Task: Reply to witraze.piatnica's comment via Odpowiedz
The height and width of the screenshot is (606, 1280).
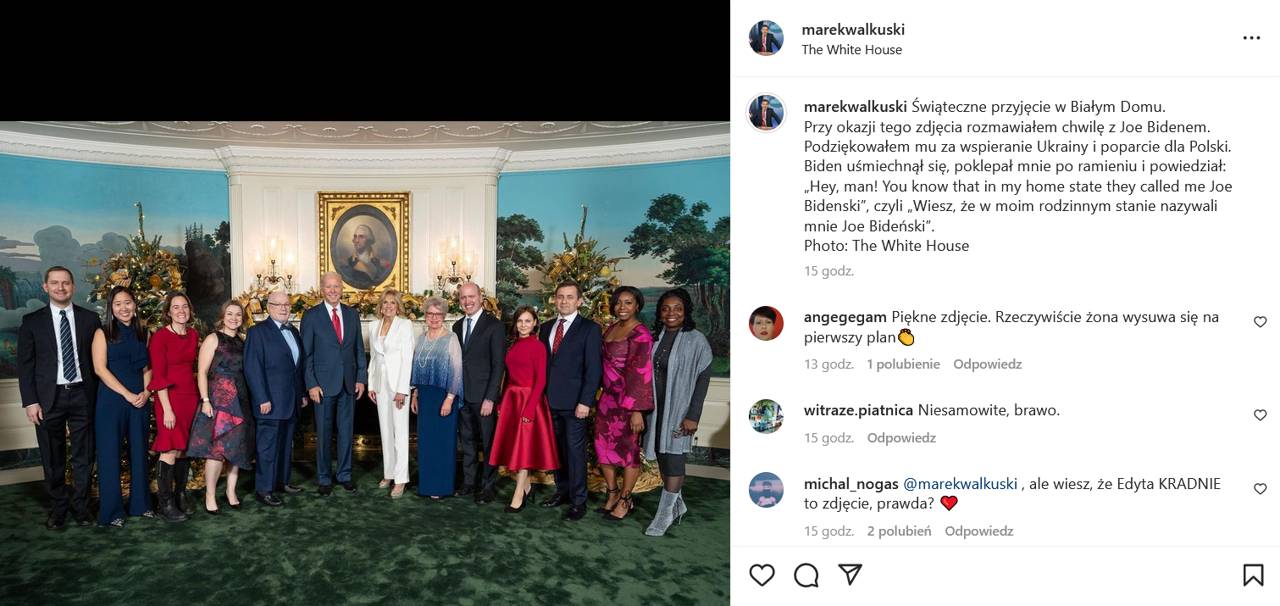Action: (x=901, y=438)
